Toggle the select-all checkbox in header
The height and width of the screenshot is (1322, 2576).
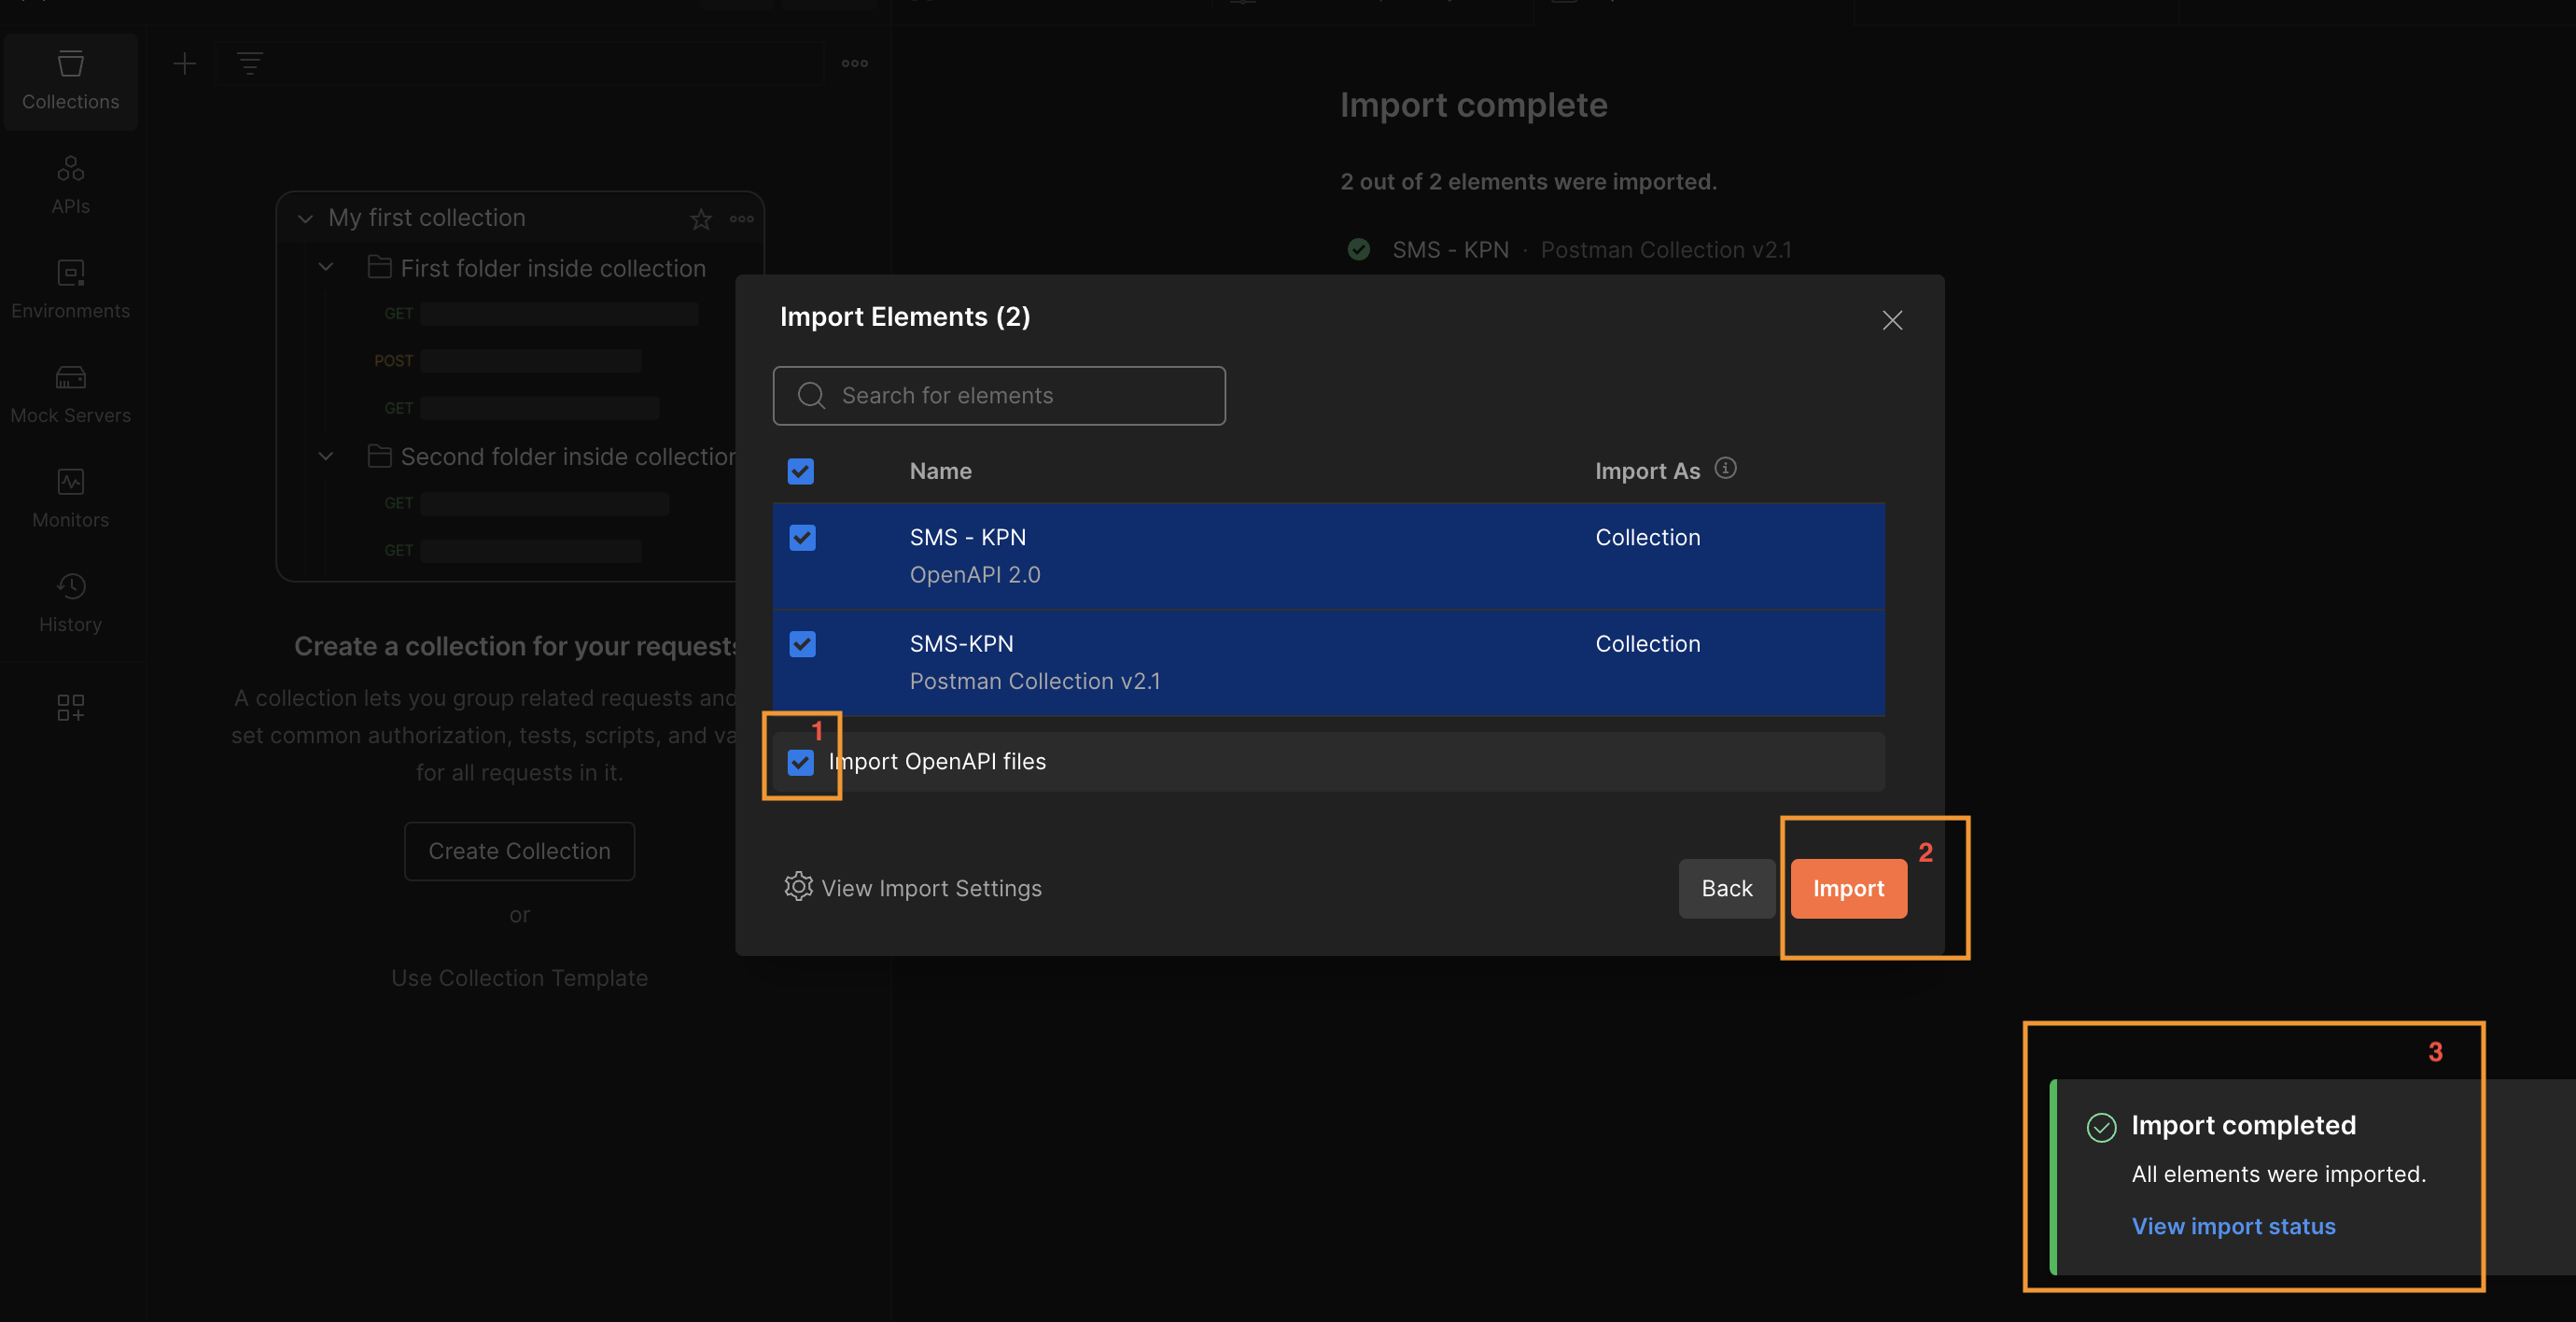800,471
